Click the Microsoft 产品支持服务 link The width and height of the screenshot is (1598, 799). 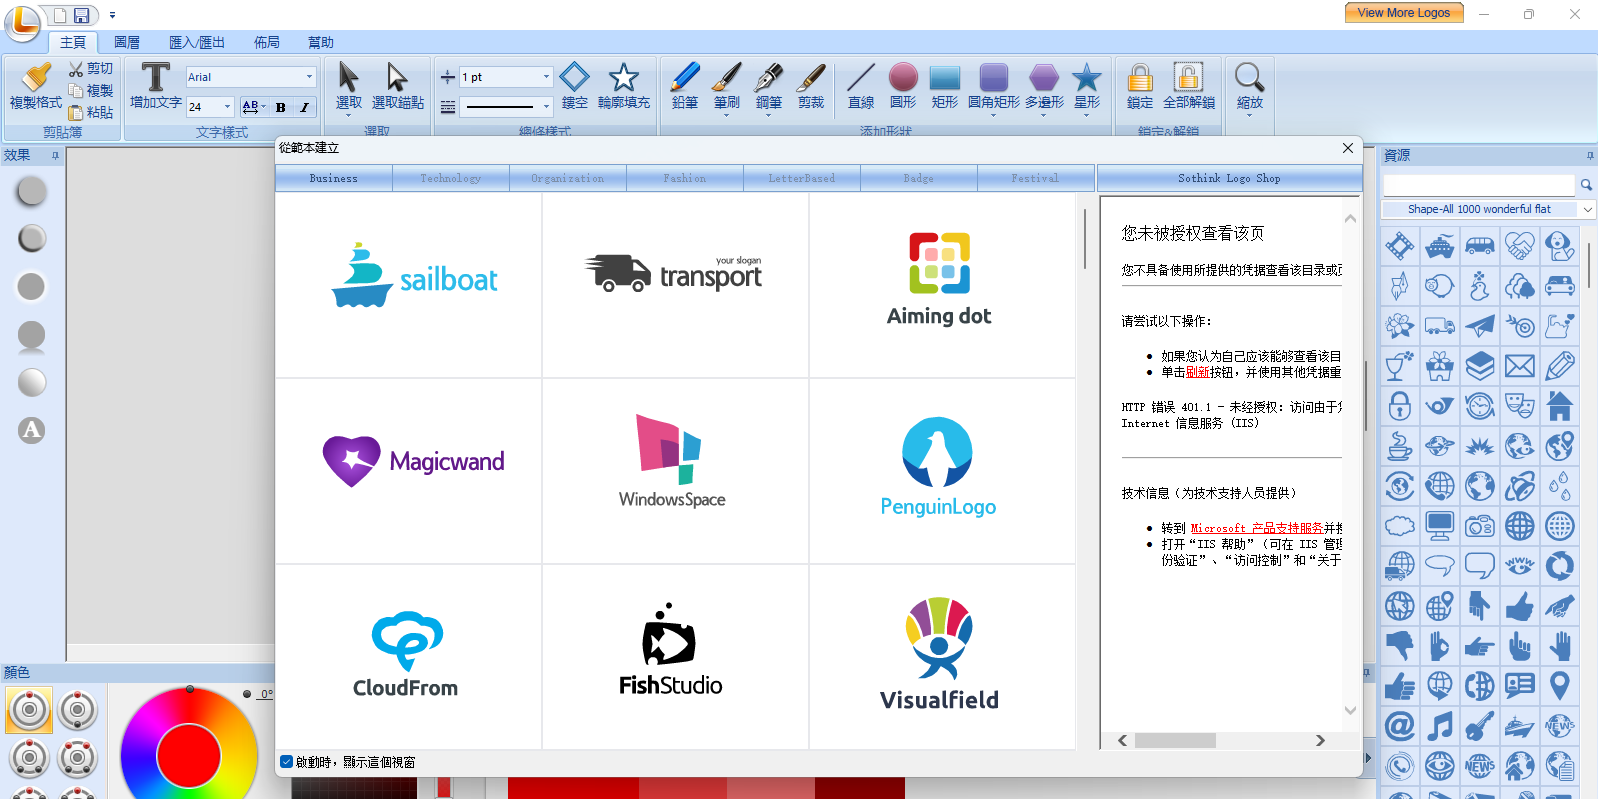(1257, 528)
